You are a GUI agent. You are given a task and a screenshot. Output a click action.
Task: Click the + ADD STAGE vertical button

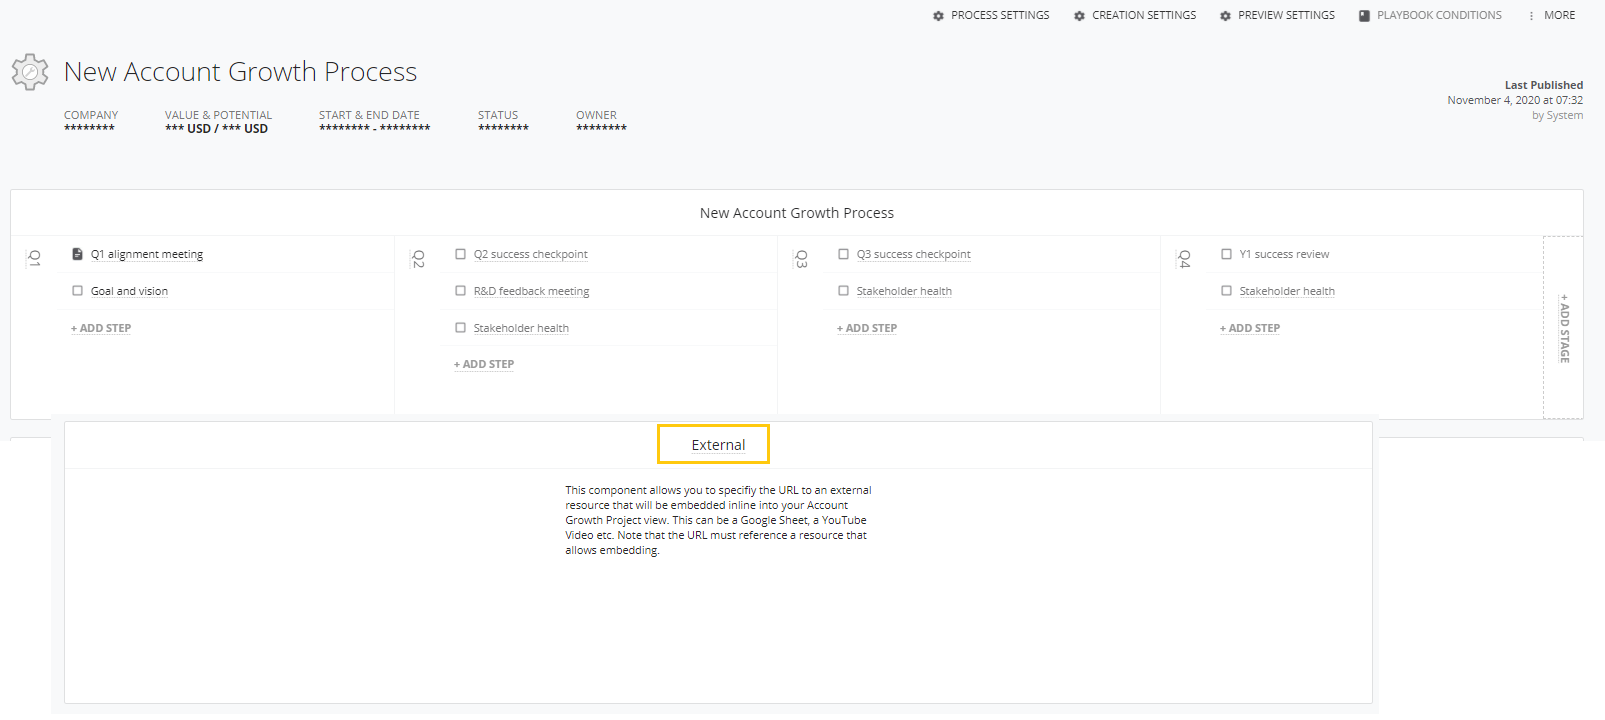[1564, 328]
